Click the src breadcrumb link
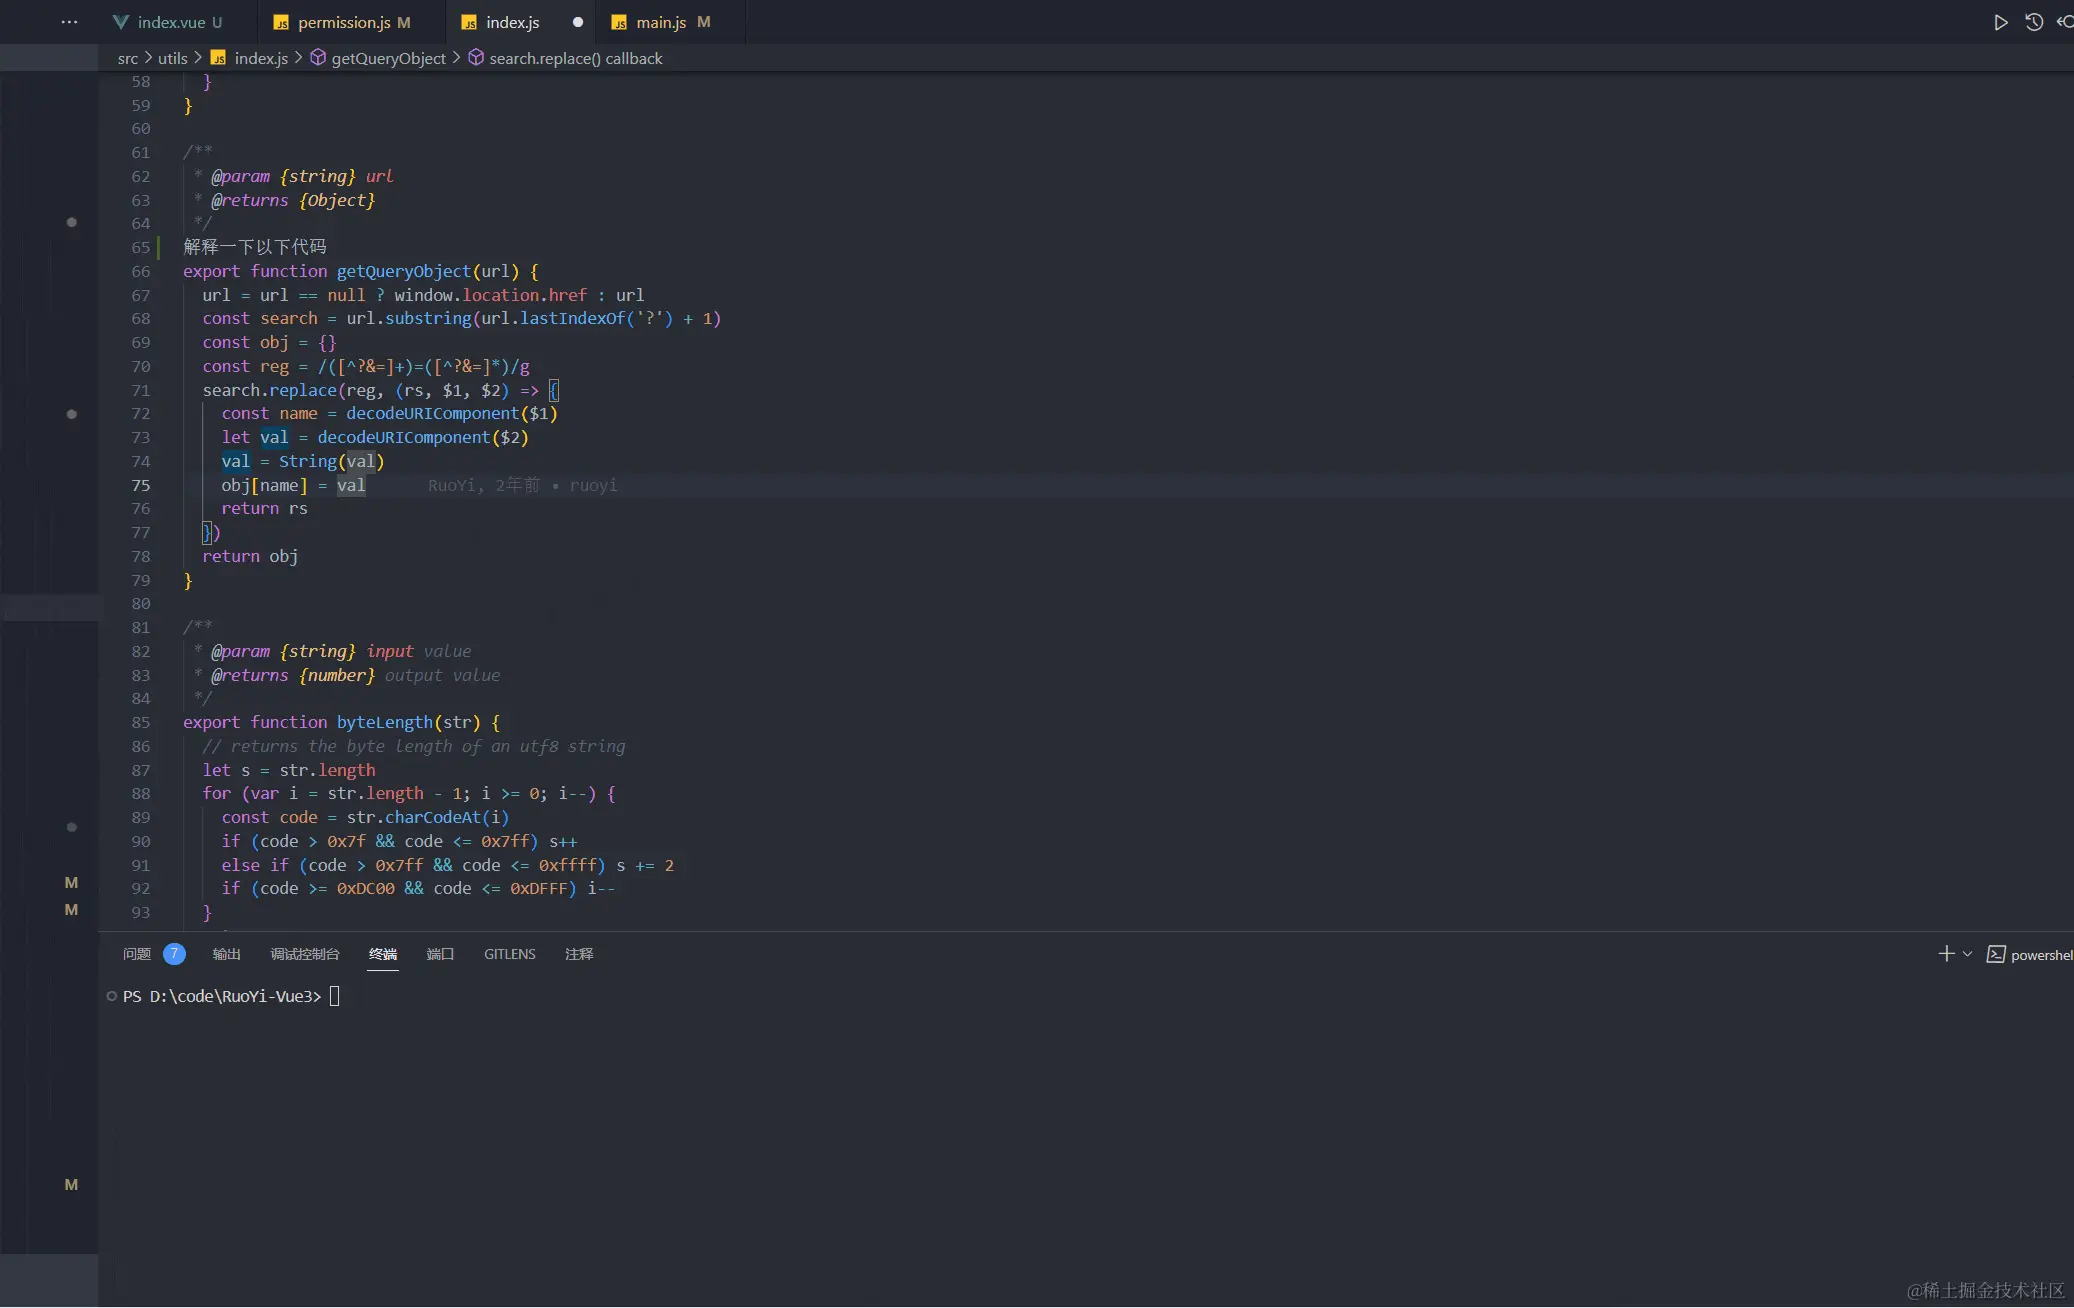Screen dimensions: 2074x1308 pyautogui.click(x=127, y=58)
